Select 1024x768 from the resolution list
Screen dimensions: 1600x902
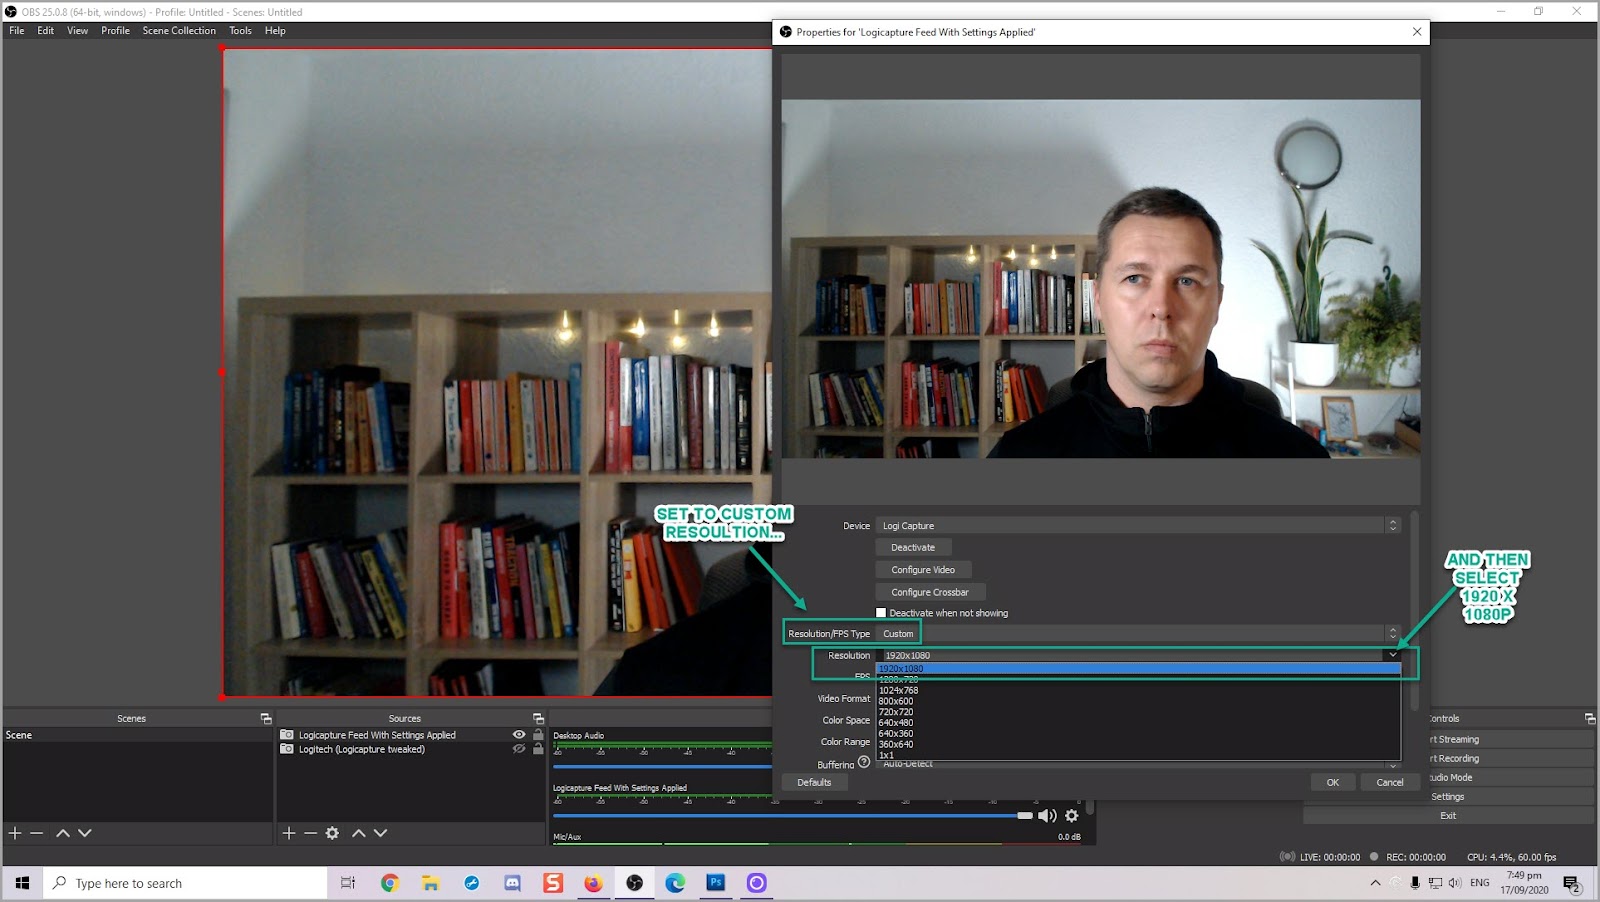click(1138, 691)
